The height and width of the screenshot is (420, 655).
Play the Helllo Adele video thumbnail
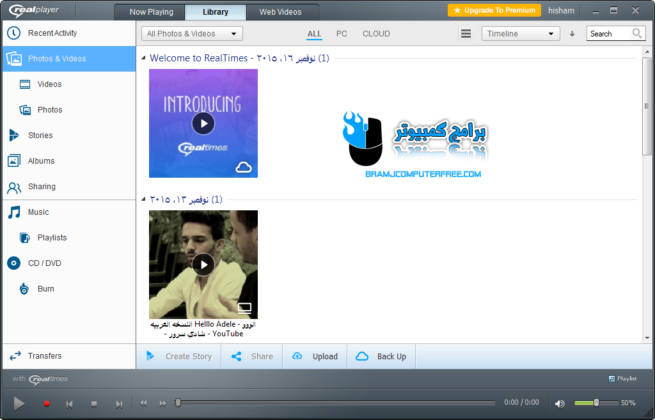click(x=203, y=265)
